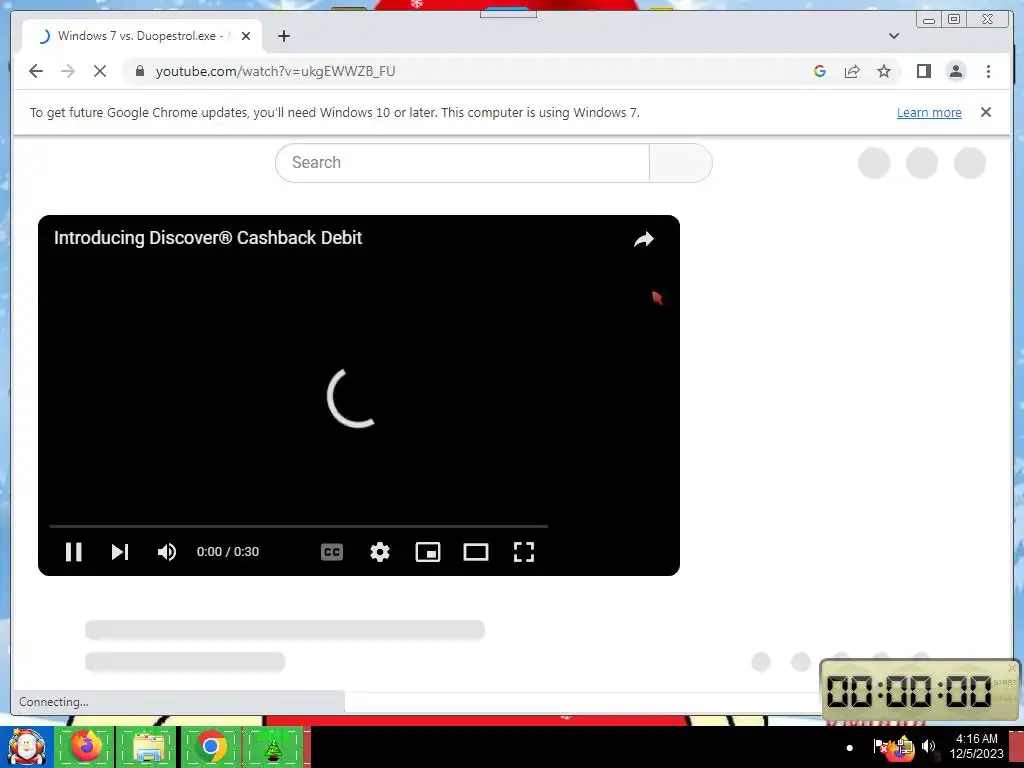Click the Chrome taskbar icon

[x=210, y=747]
